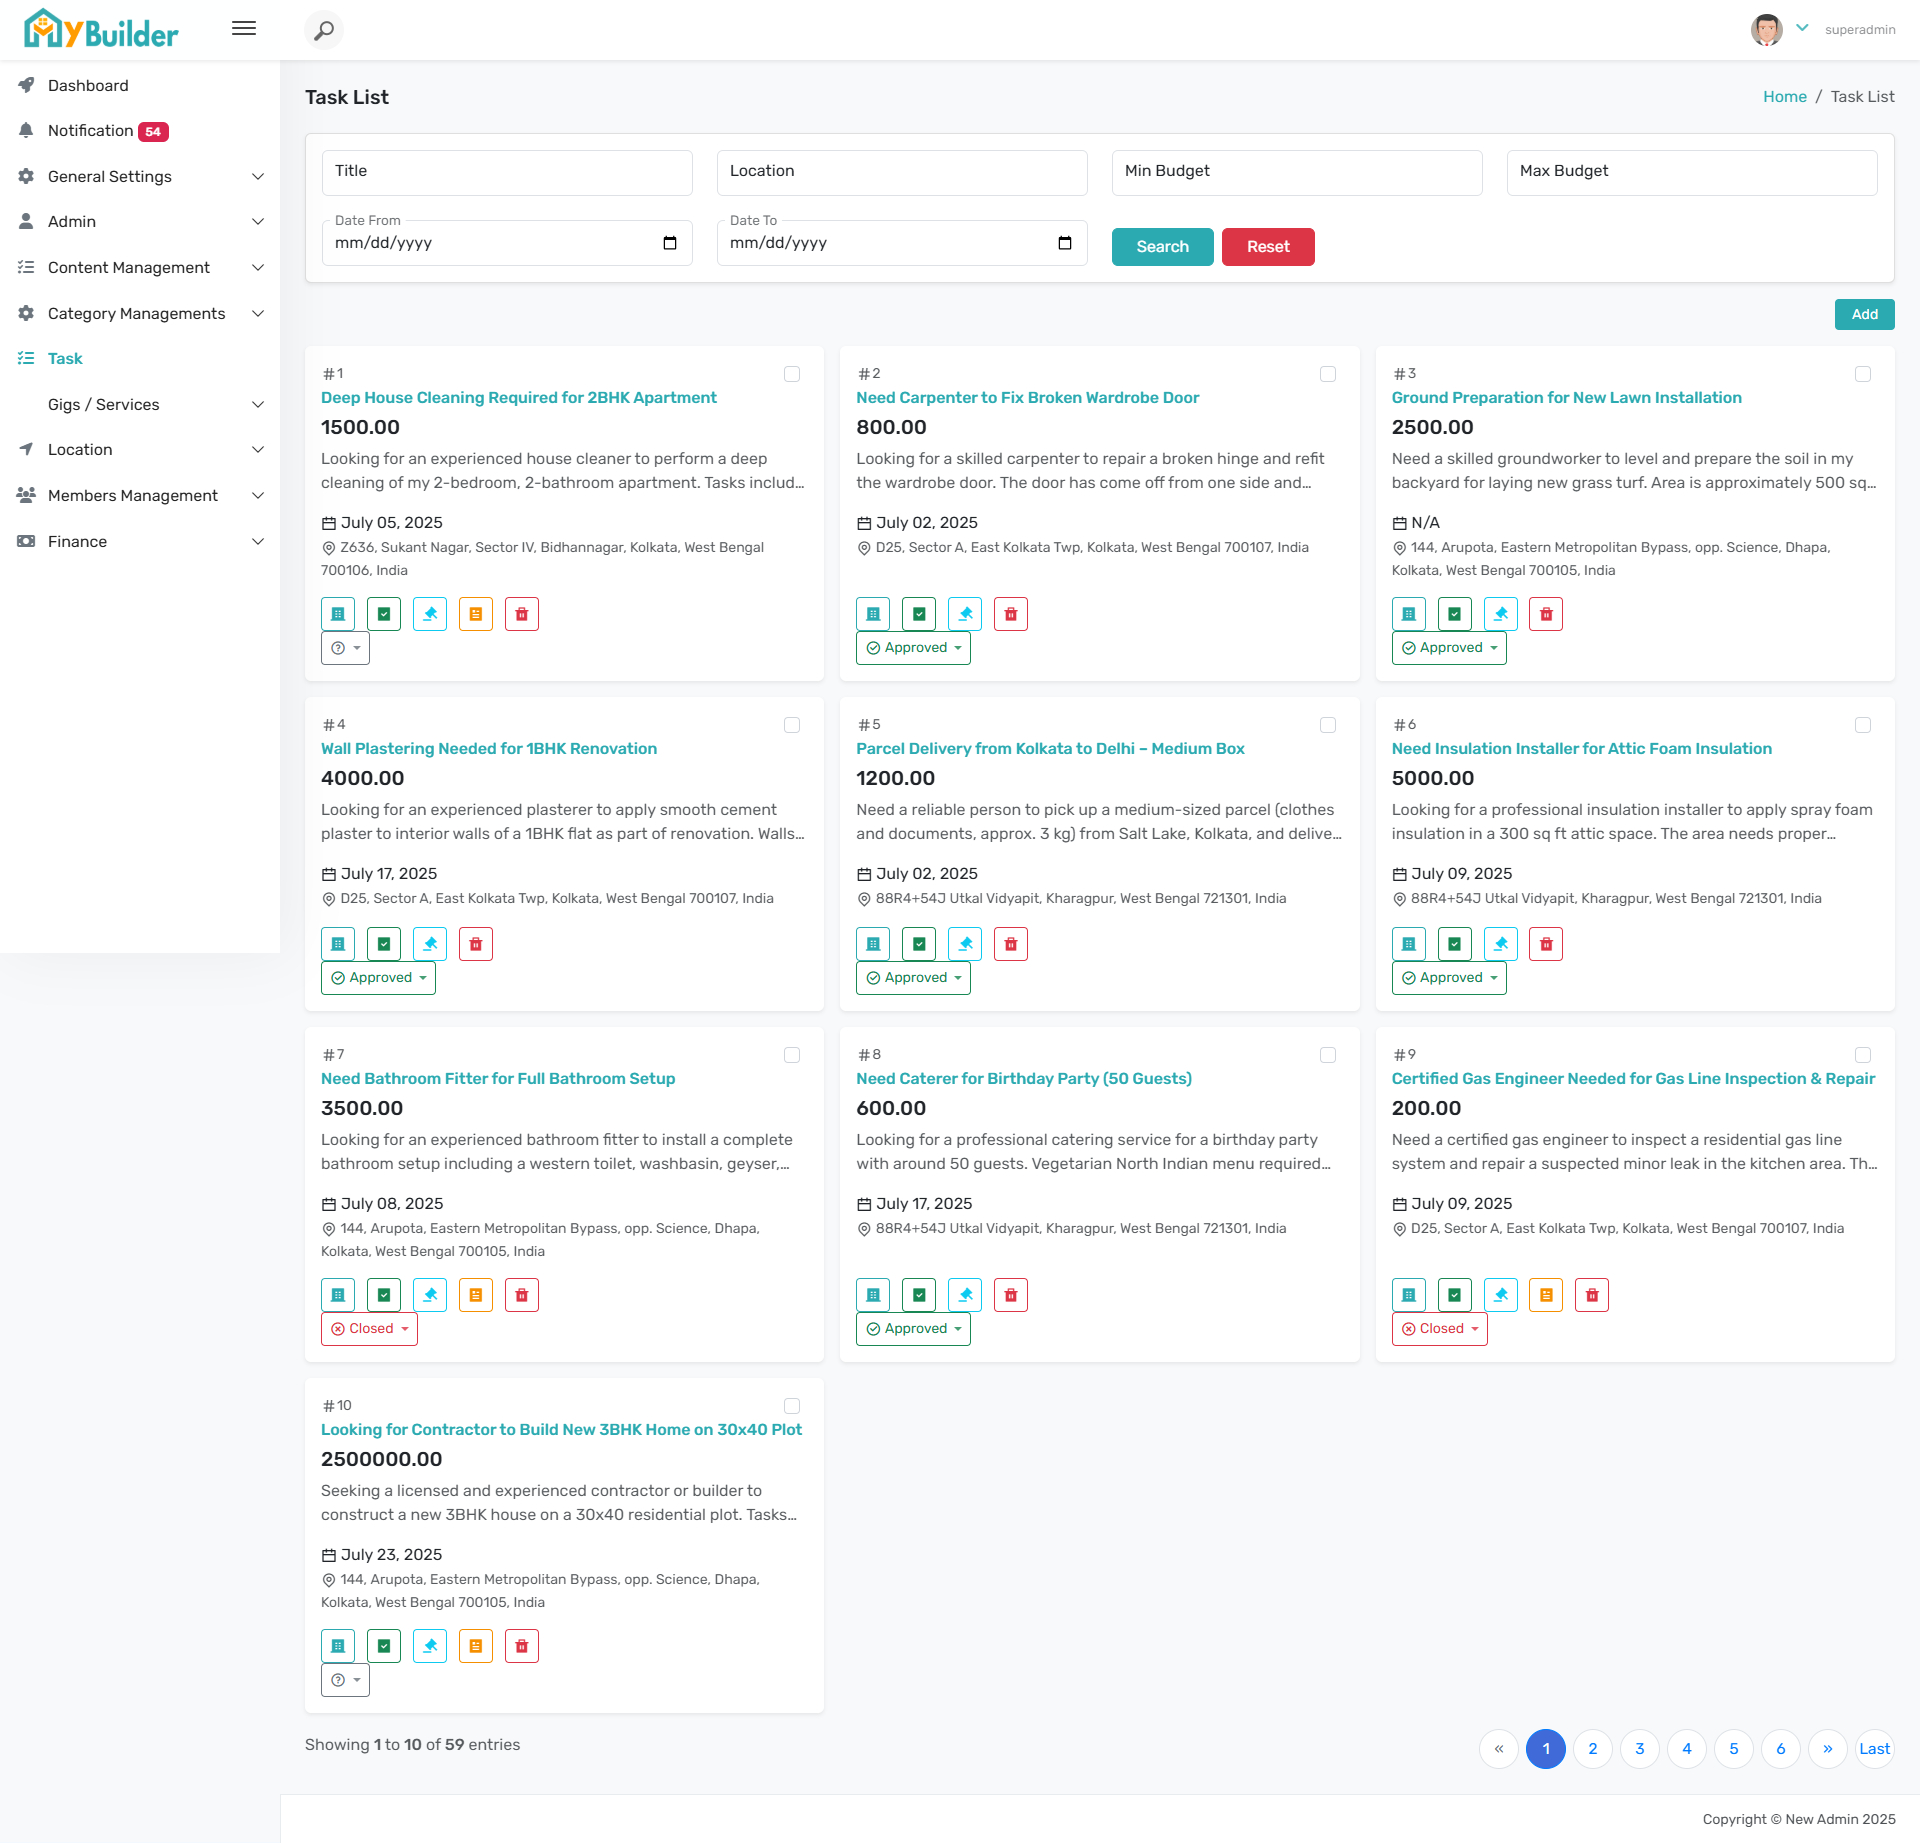Open Notification in the sidebar menu
Image resolution: width=1920 pixels, height=1843 pixels.
coord(92,131)
